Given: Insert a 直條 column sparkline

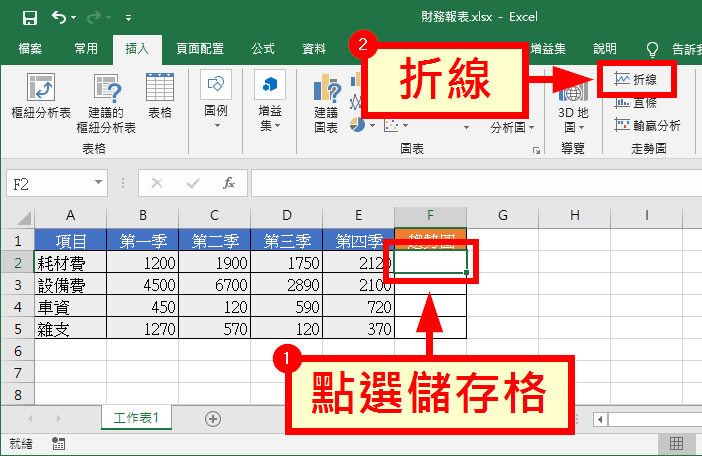Looking at the screenshot, I should pos(636,102).
